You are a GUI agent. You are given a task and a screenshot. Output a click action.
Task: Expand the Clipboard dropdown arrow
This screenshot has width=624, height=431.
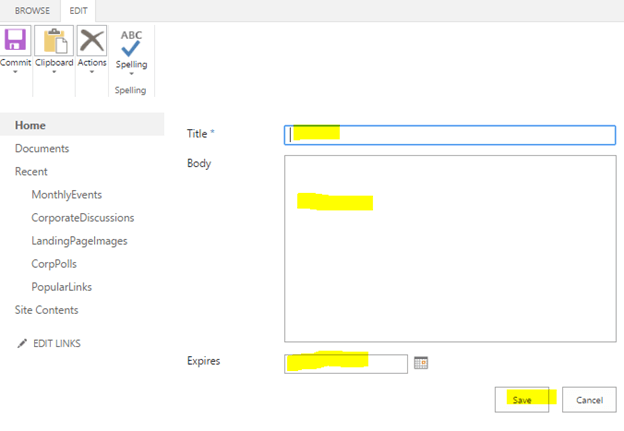54,72
